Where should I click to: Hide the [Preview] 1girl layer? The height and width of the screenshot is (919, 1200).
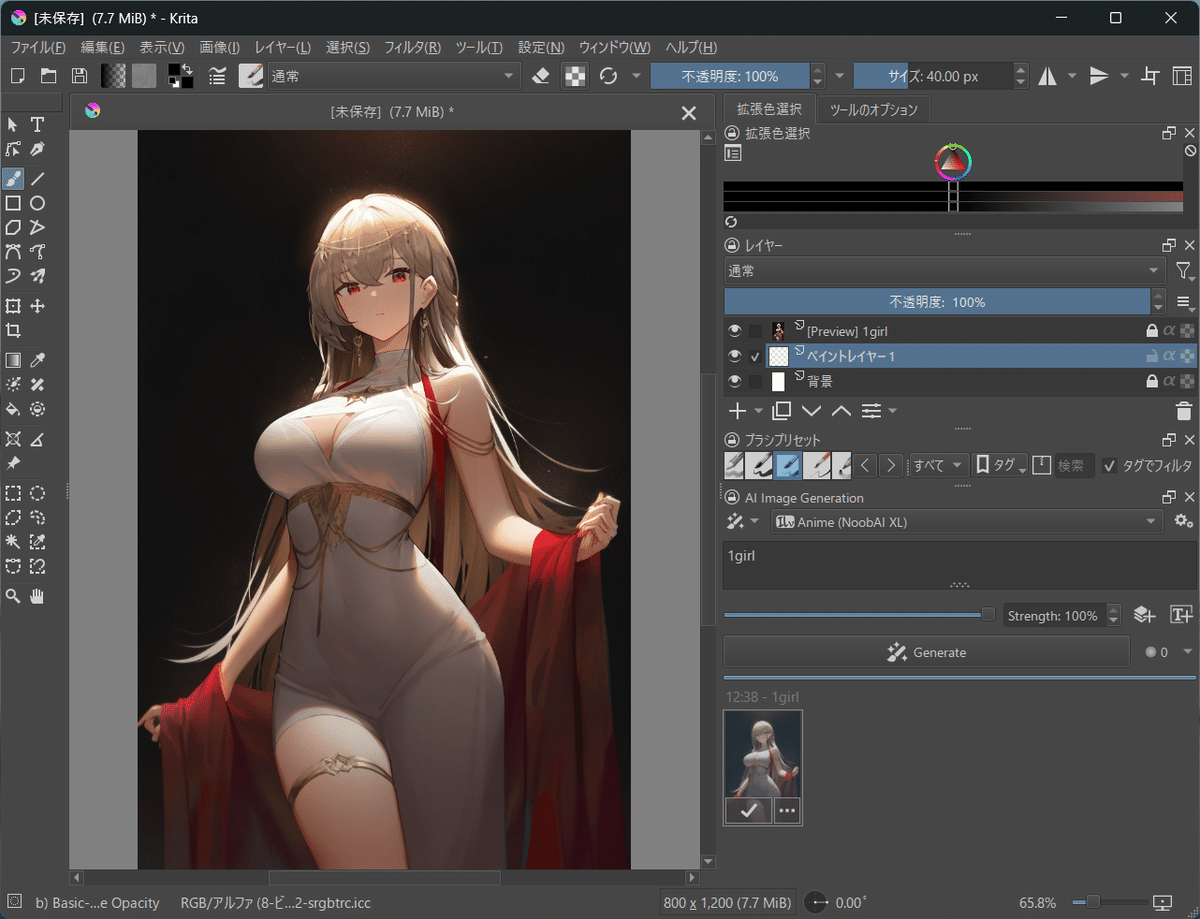[734, 330]
